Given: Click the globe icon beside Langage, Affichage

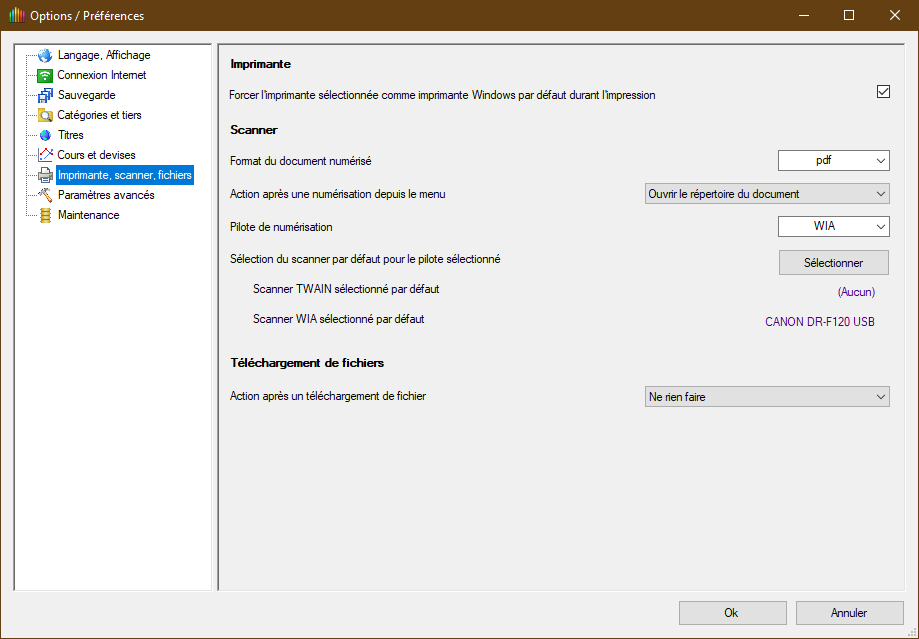Looking at the screenshot, I should pyautogui.click(x=45, y=56).
